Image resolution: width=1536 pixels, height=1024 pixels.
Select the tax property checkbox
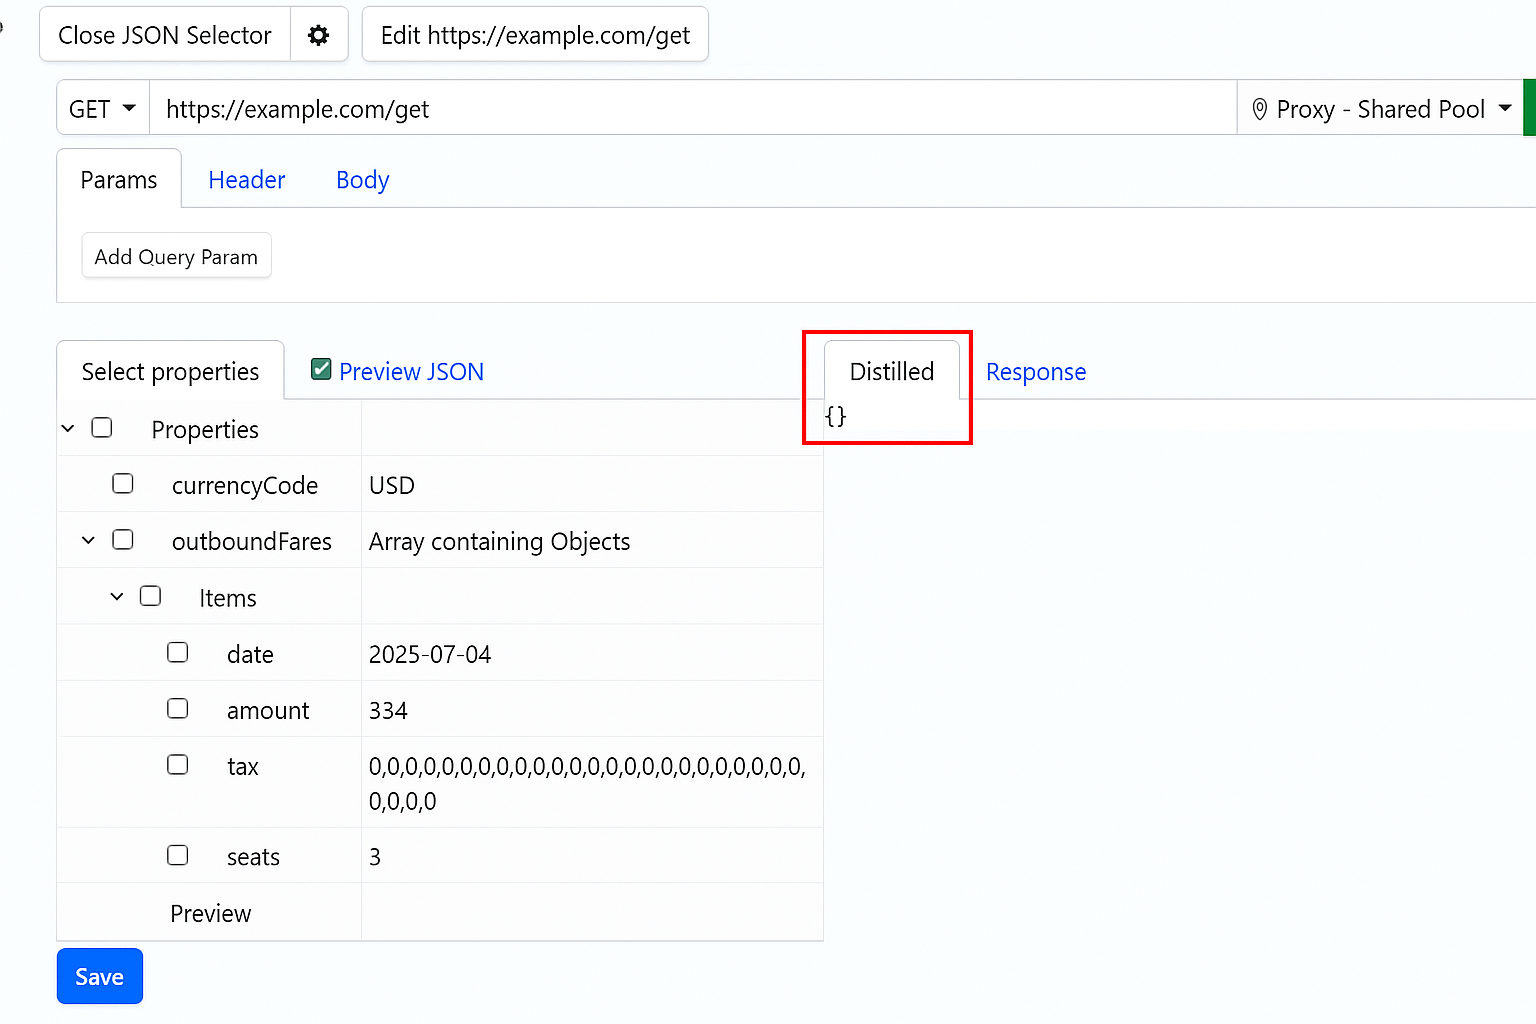(177, 764)
